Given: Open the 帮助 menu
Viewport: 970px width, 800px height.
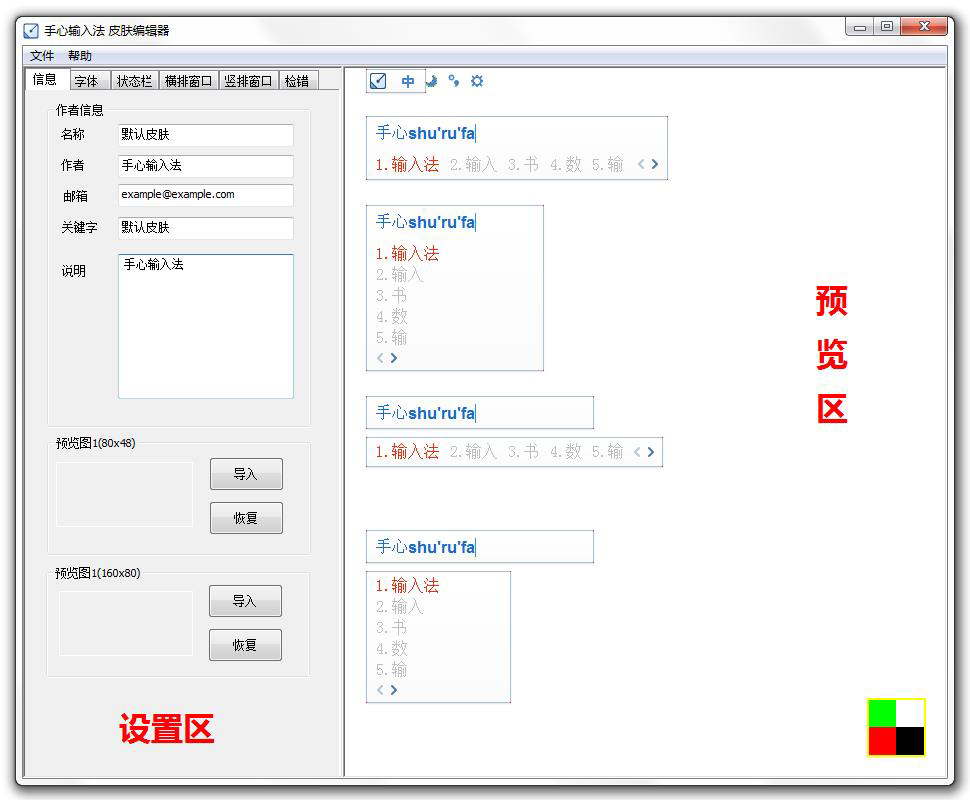Looking at the screenshot, I should tap(80, 56).
